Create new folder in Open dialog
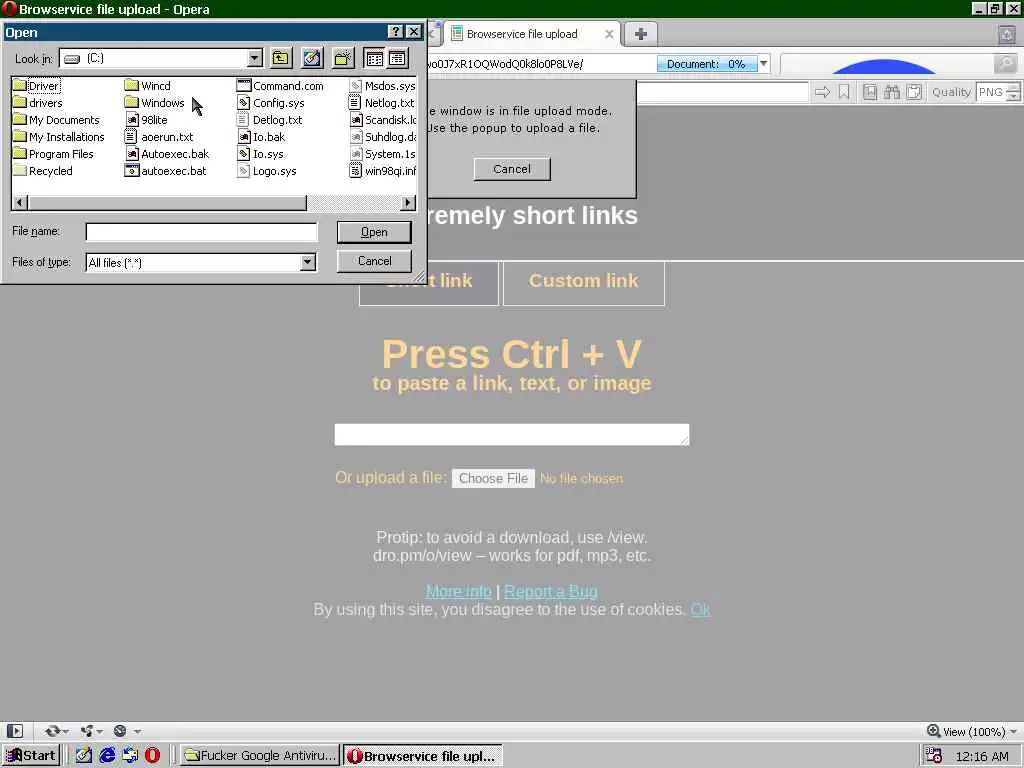1024x768 pixels. click(x=343, y=58)
